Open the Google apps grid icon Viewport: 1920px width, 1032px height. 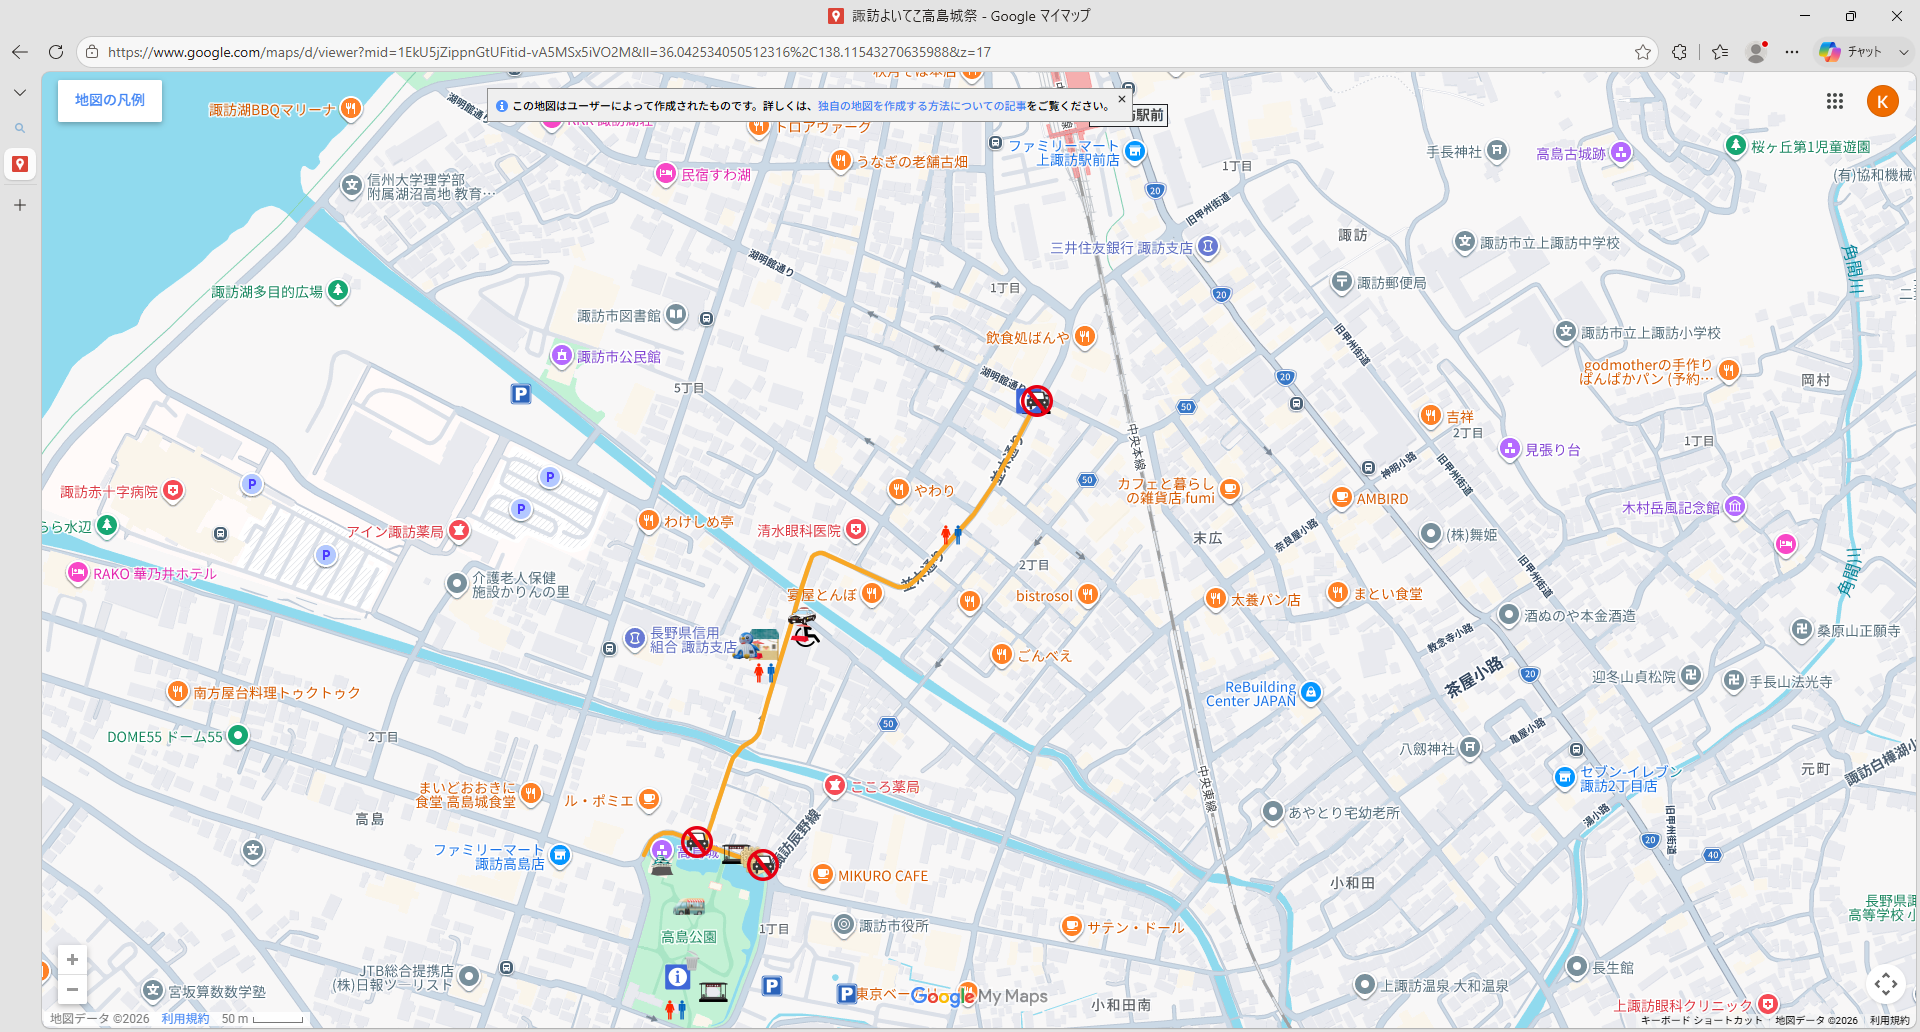[x=1834, y=101]
